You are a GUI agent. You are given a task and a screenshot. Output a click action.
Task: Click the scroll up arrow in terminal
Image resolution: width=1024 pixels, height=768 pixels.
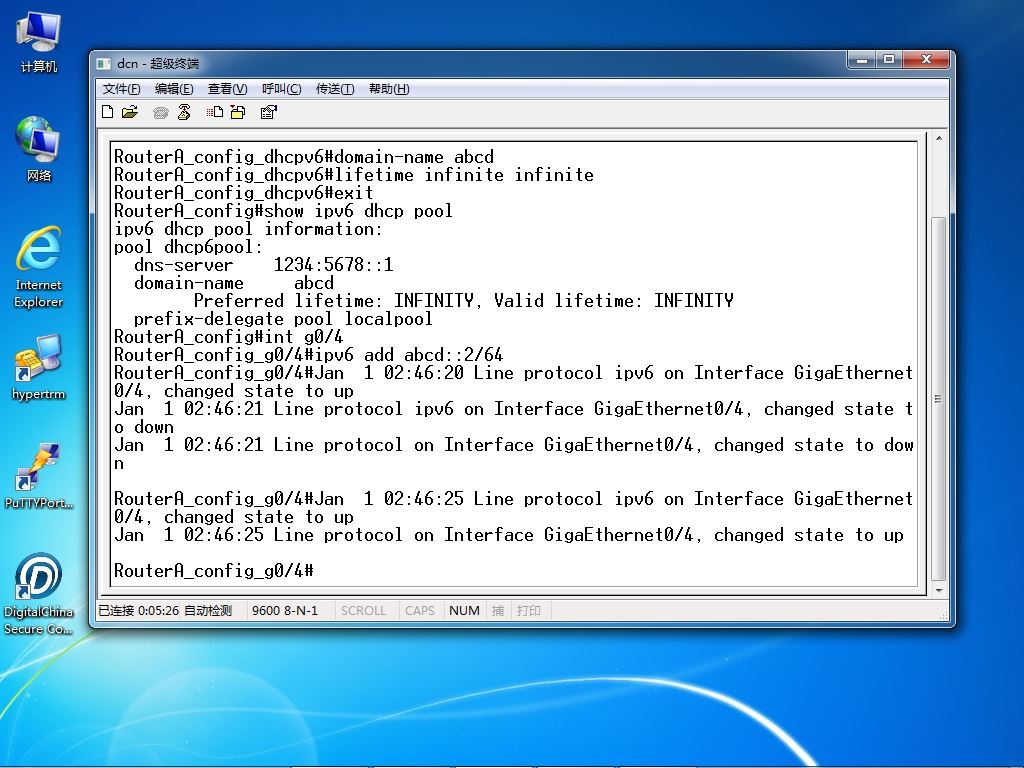[938, 138]
